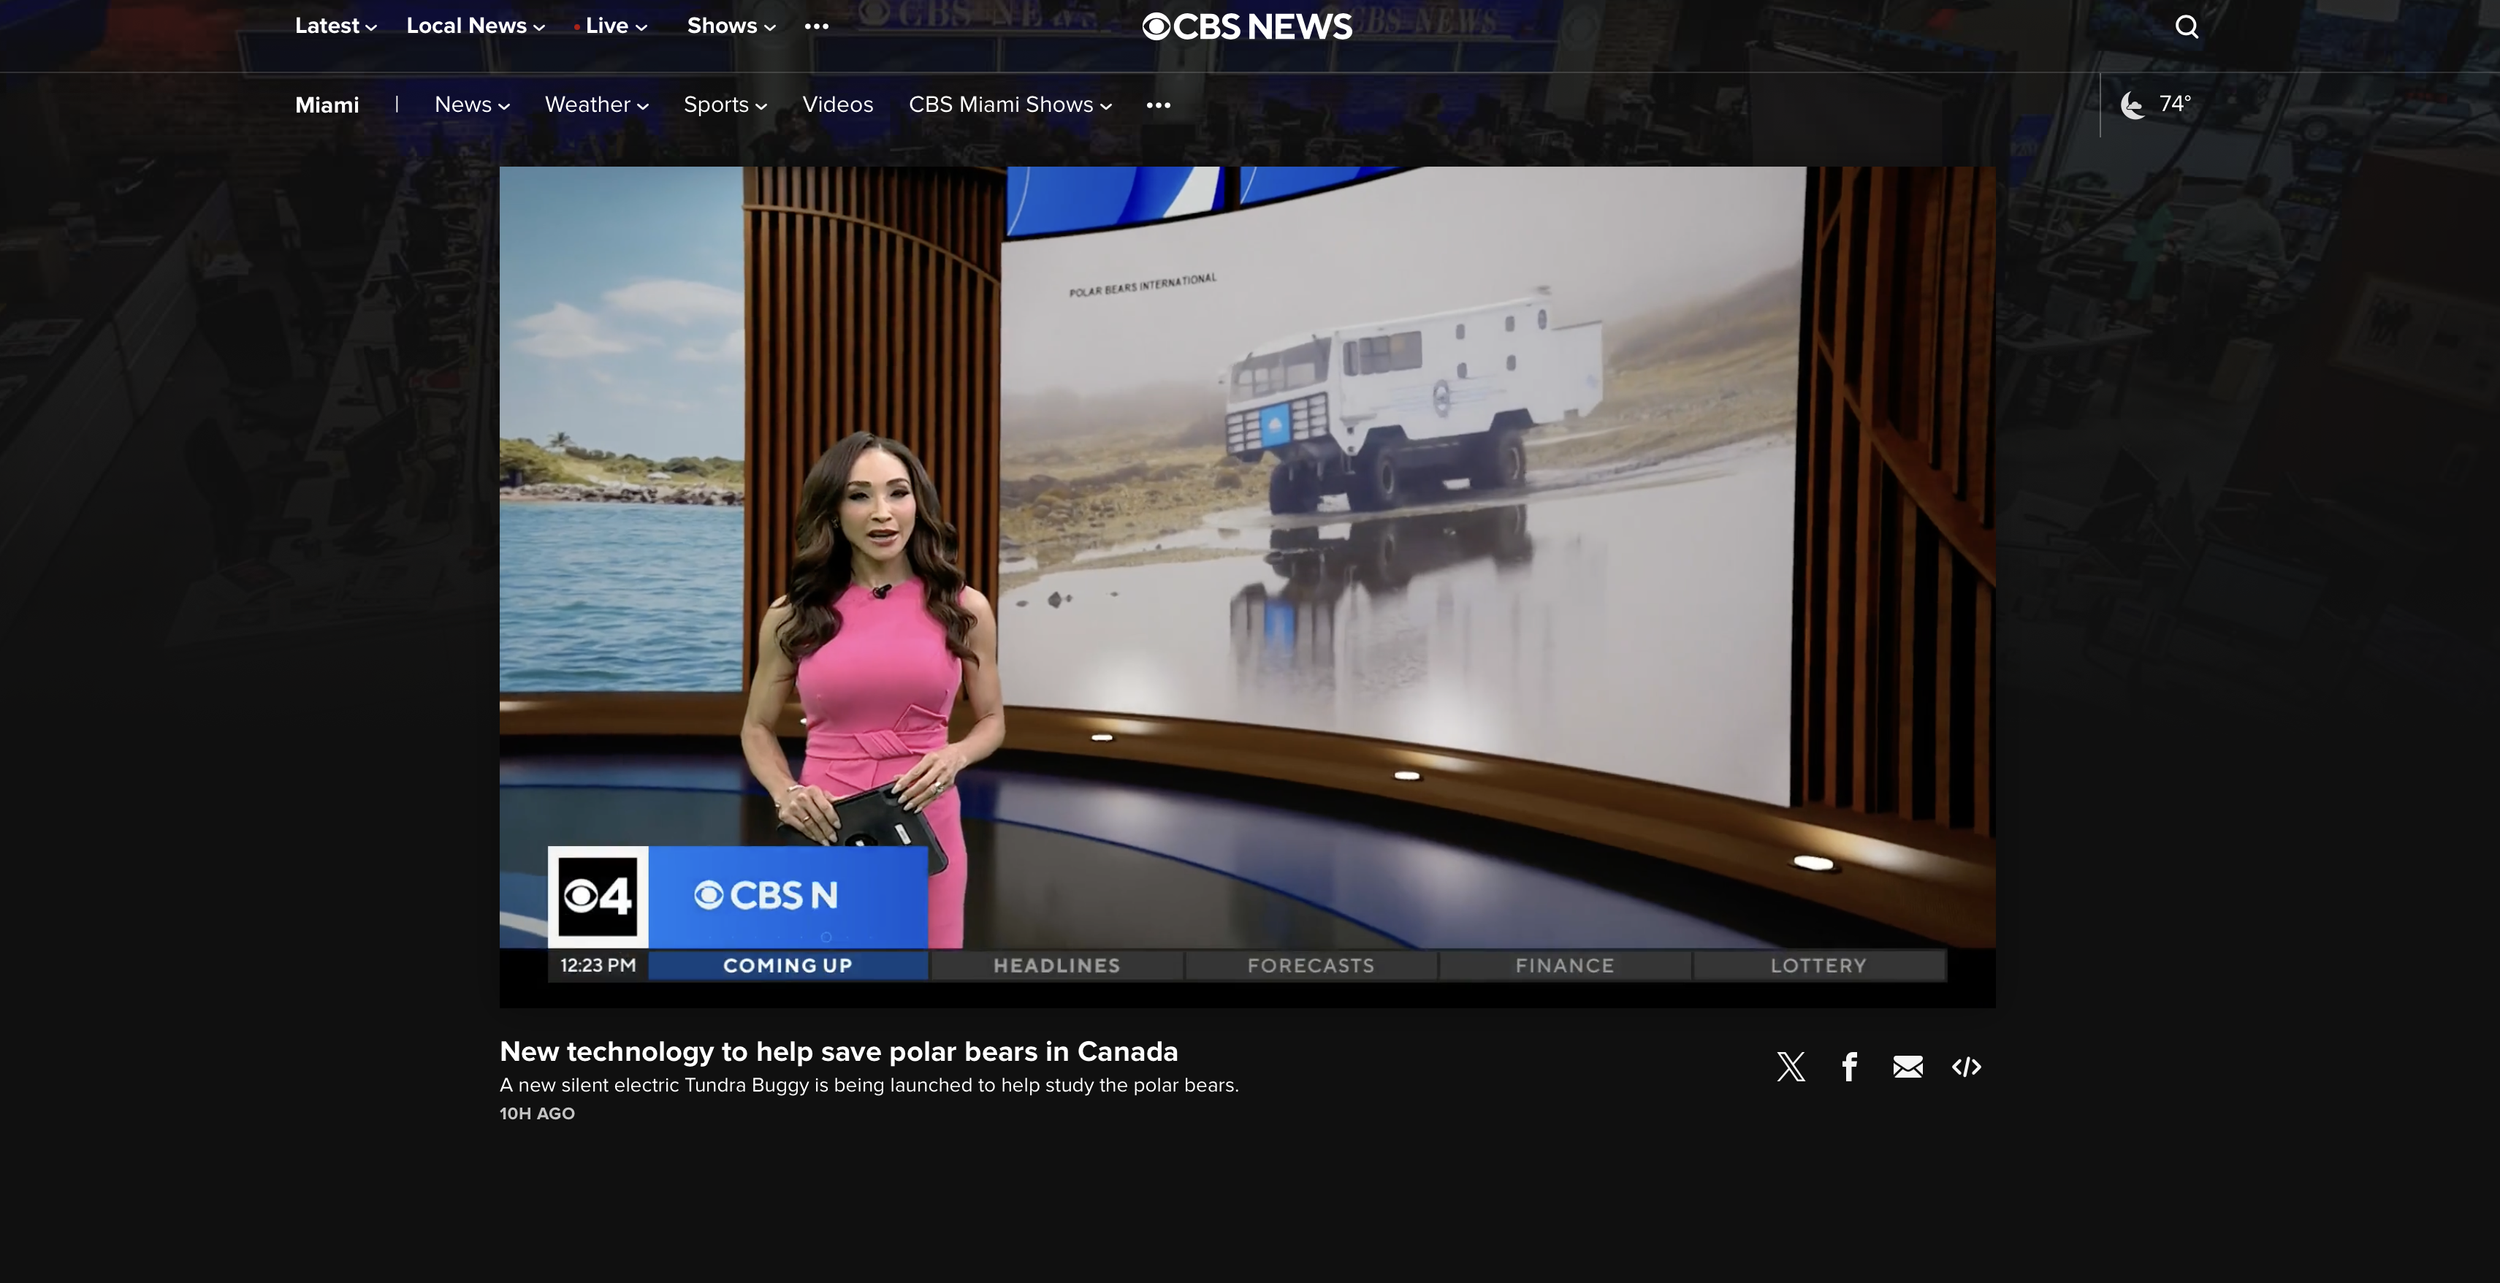2500x1283 pixels.
Task: Open the embed code icon
Action: (x=1966, y=1067)
